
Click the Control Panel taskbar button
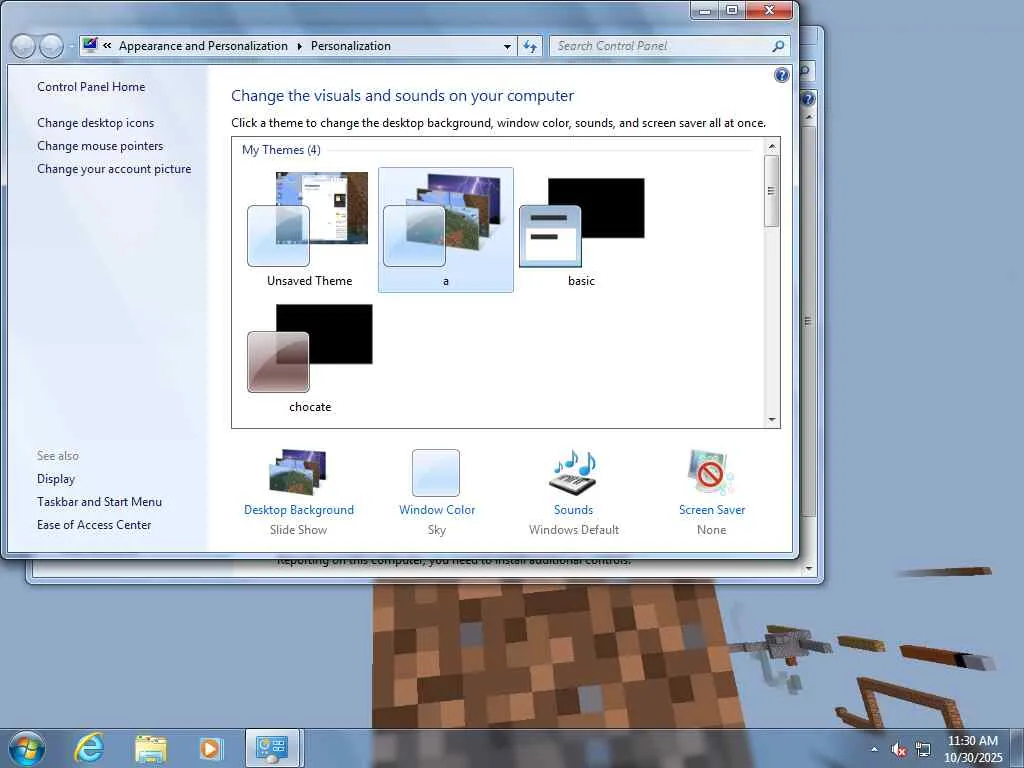[x=272, y=748]
